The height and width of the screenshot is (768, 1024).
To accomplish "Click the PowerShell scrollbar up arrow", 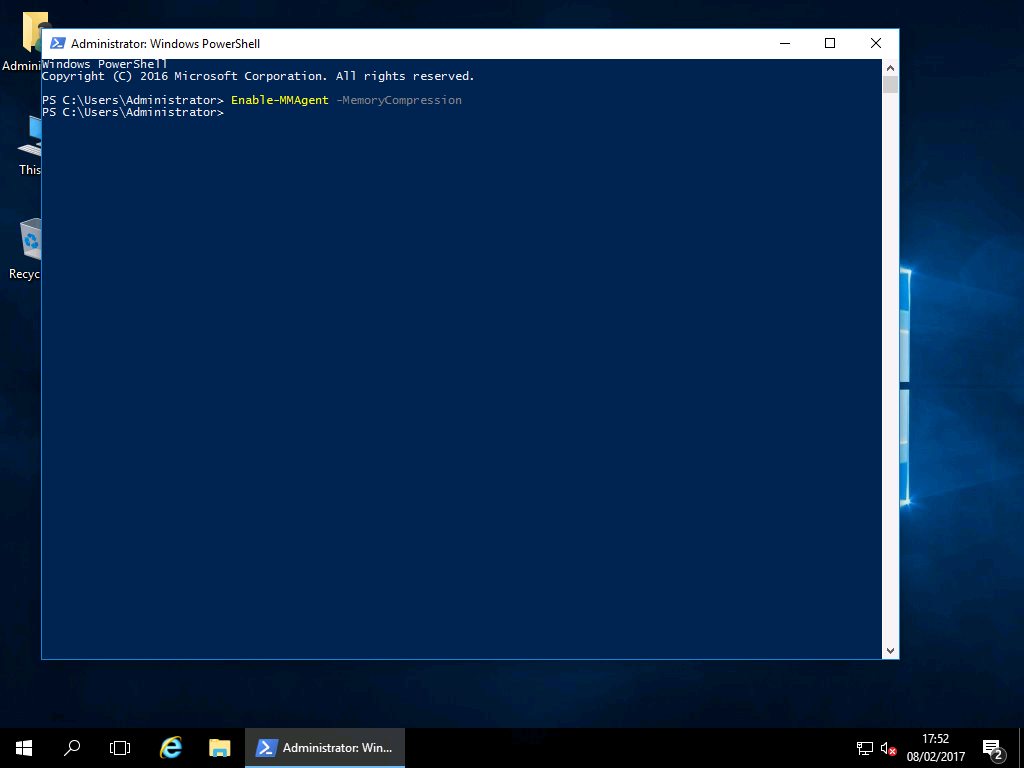I will point(890,67).
